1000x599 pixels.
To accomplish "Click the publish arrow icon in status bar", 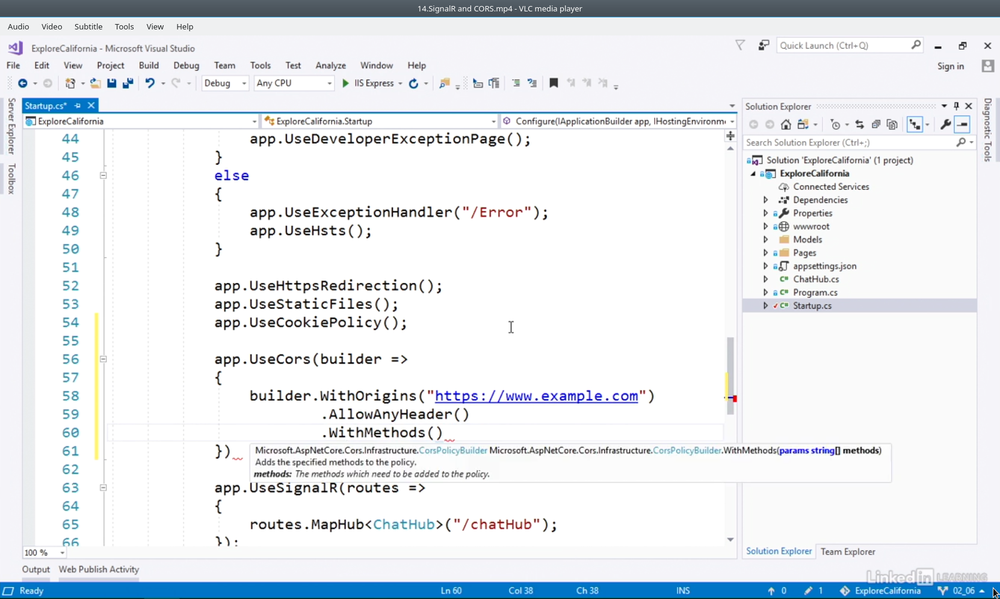I will point(771,591).
